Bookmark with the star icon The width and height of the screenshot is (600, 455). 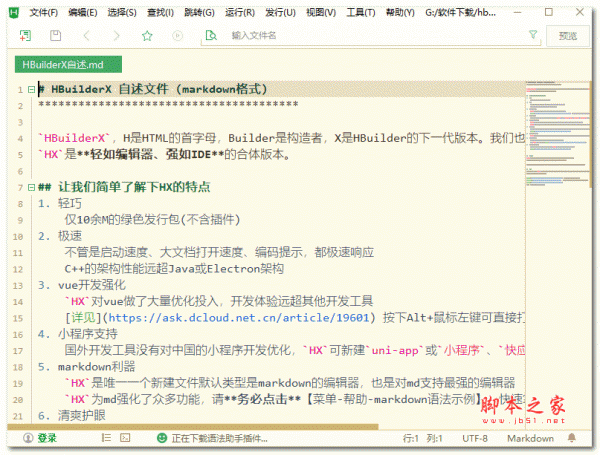(147, 36)
